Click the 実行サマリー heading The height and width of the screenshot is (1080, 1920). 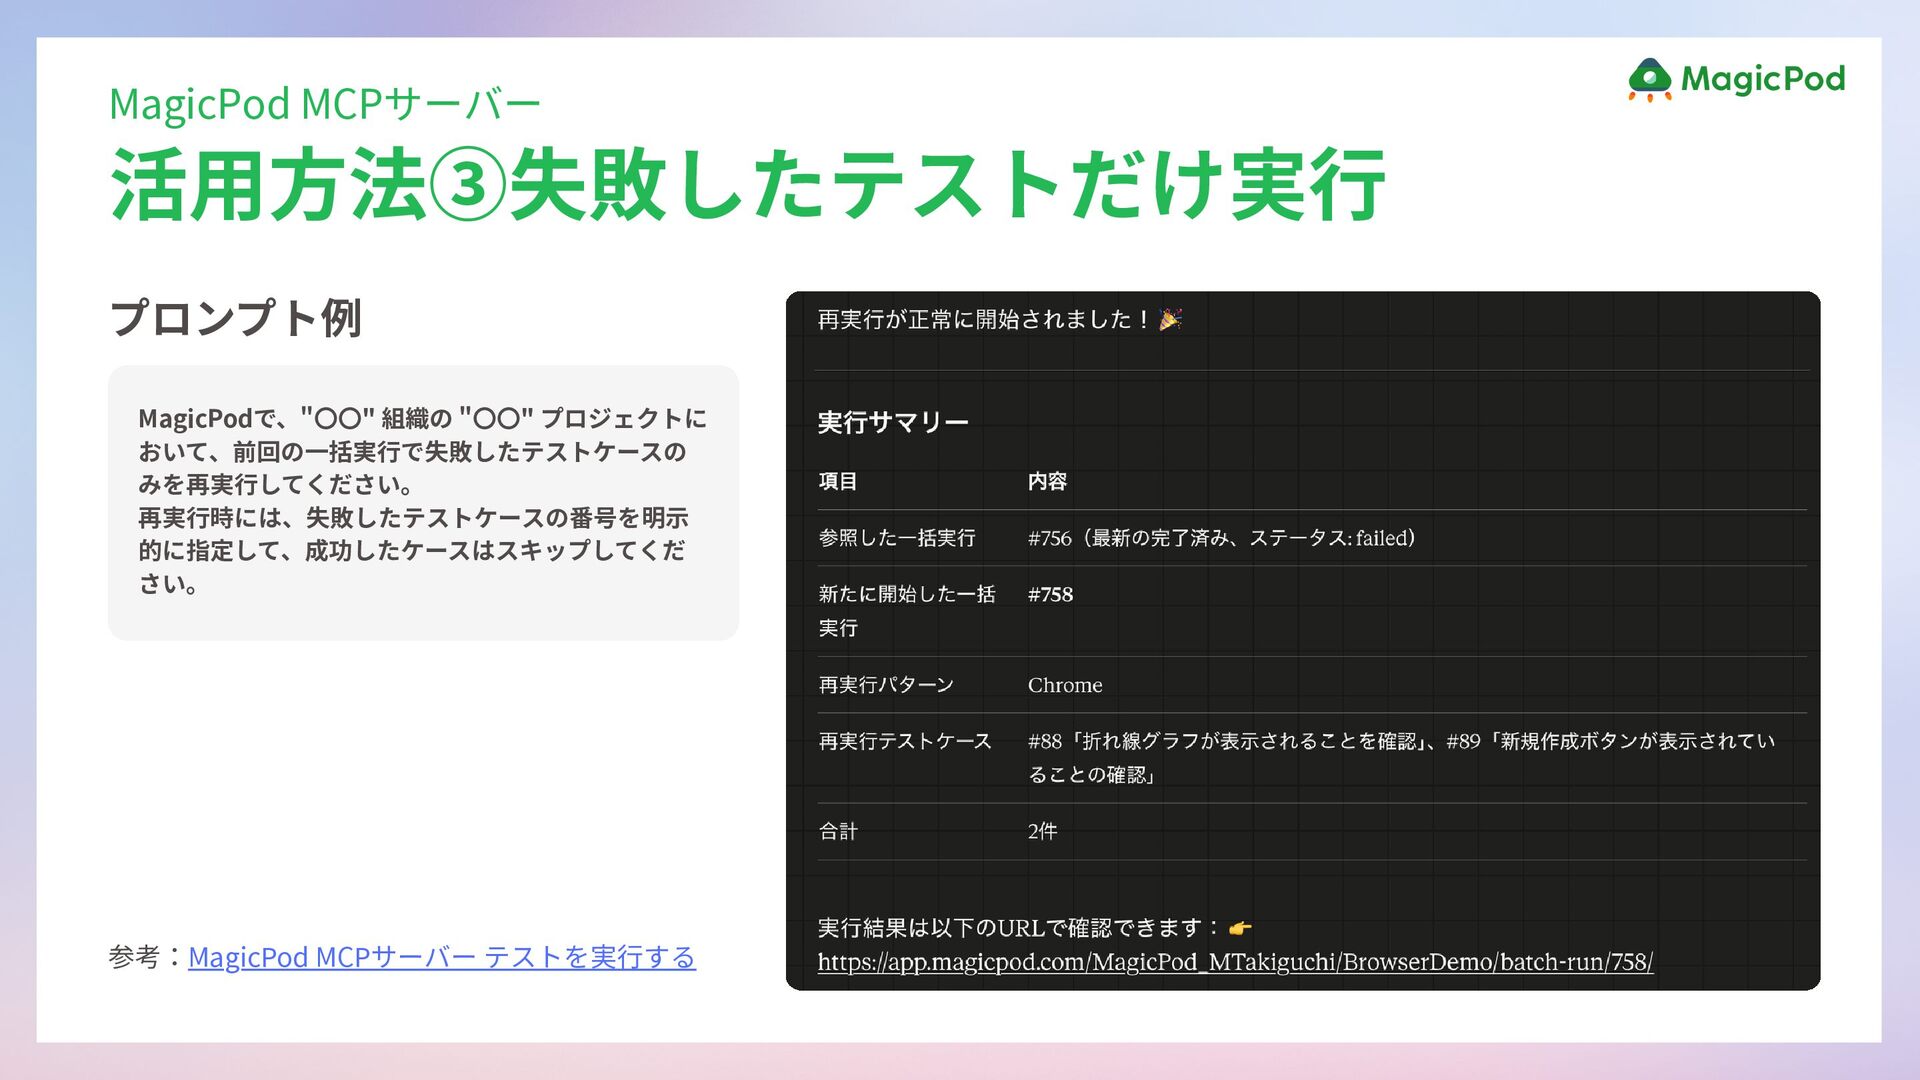(x=892, y=423)
